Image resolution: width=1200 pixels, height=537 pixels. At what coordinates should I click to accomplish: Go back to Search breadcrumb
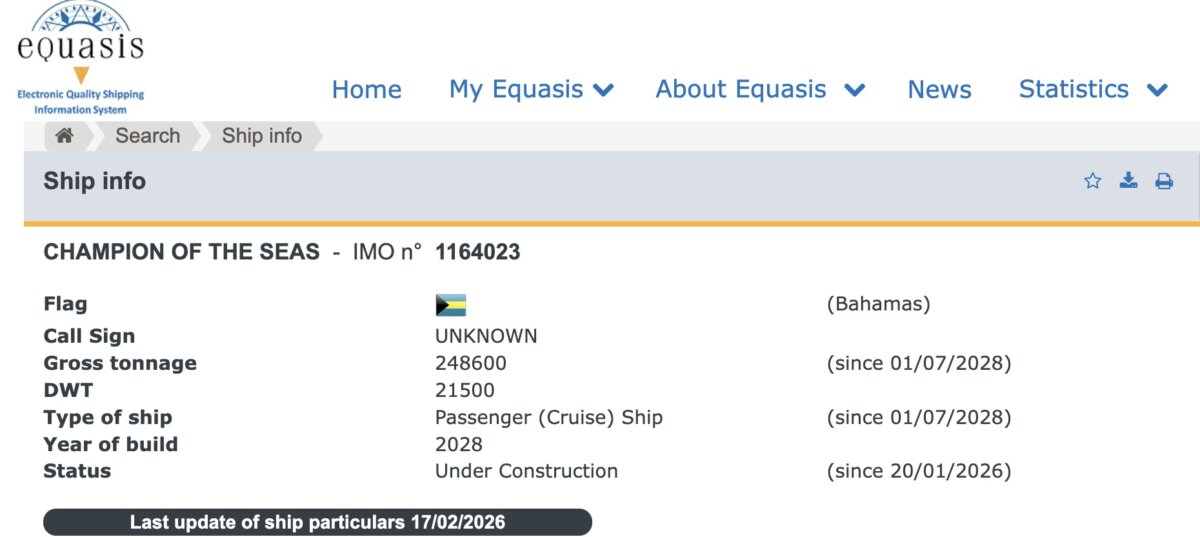coord(148,136)
